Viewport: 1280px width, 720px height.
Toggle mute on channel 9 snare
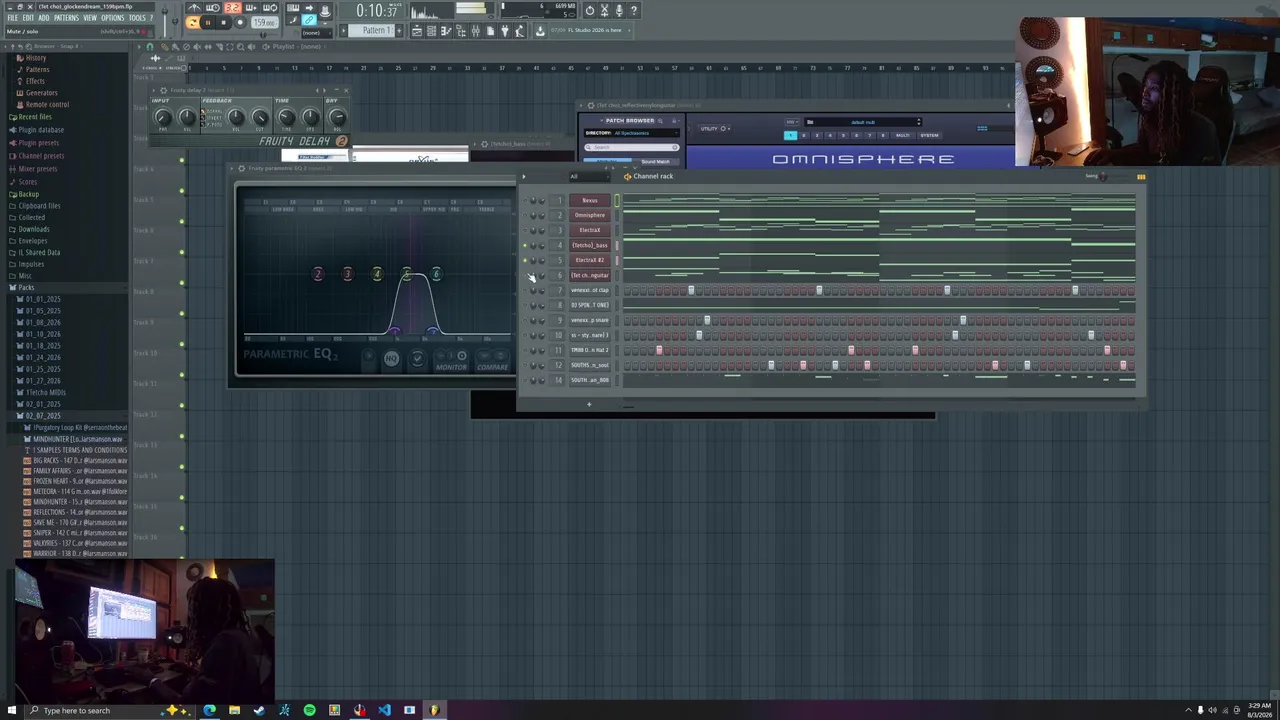pos(525,320)
